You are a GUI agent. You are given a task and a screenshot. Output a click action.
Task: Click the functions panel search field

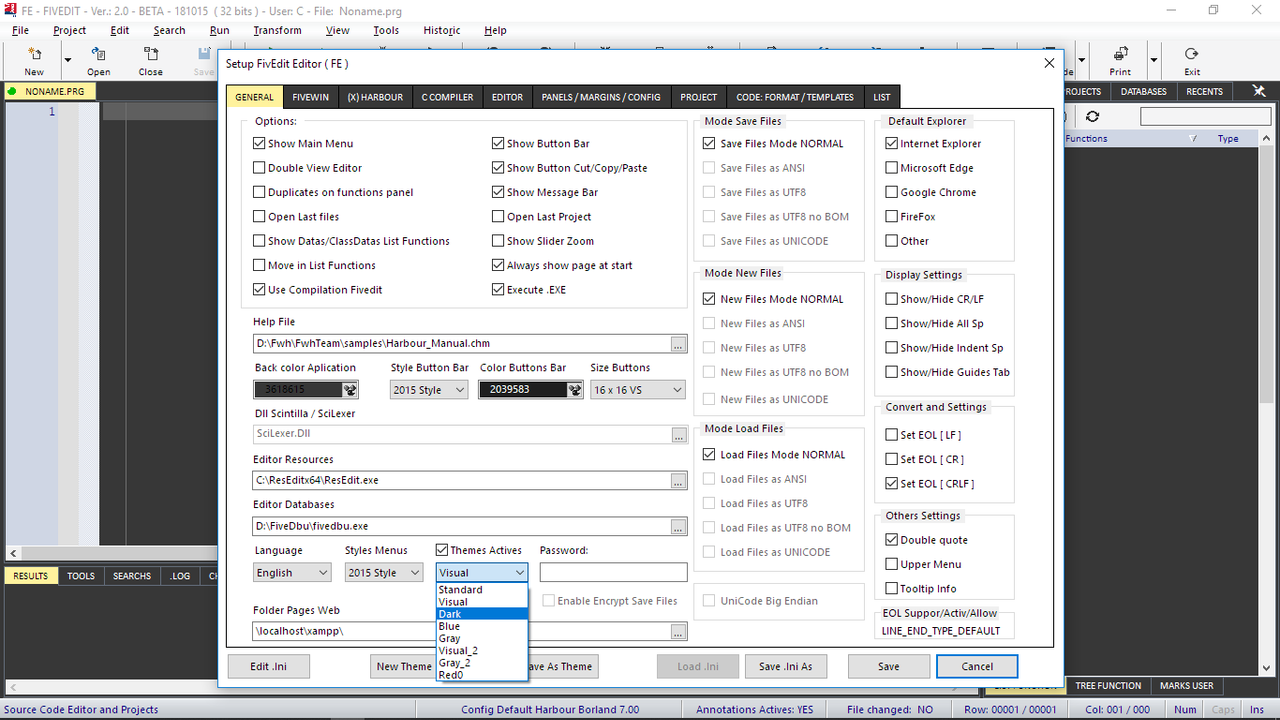pyautogui.click(x=1205, y=117)
